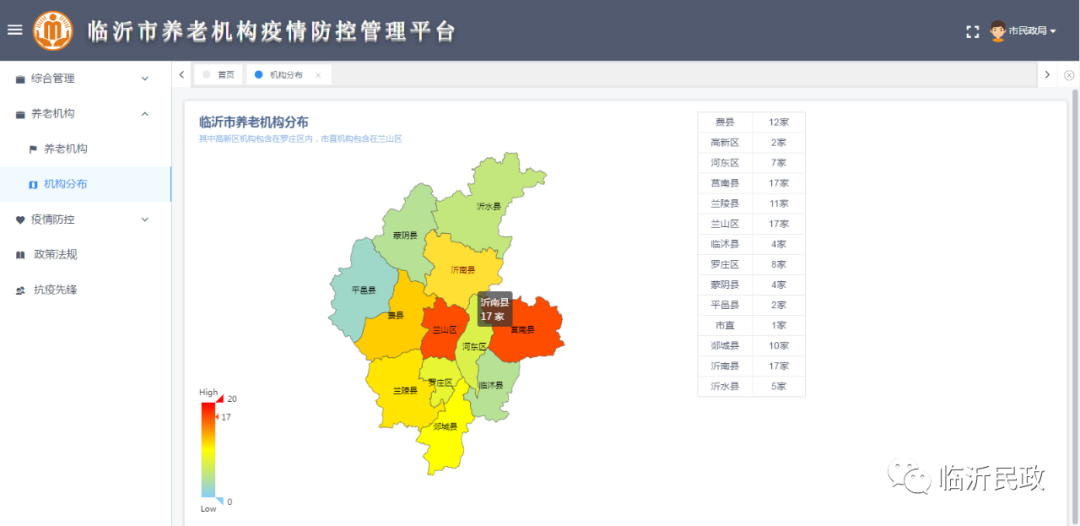The height and width of the screenshot is (526, 1080).
Task: Click the 疫情防控 heart icon
Action: click(21, 220)
